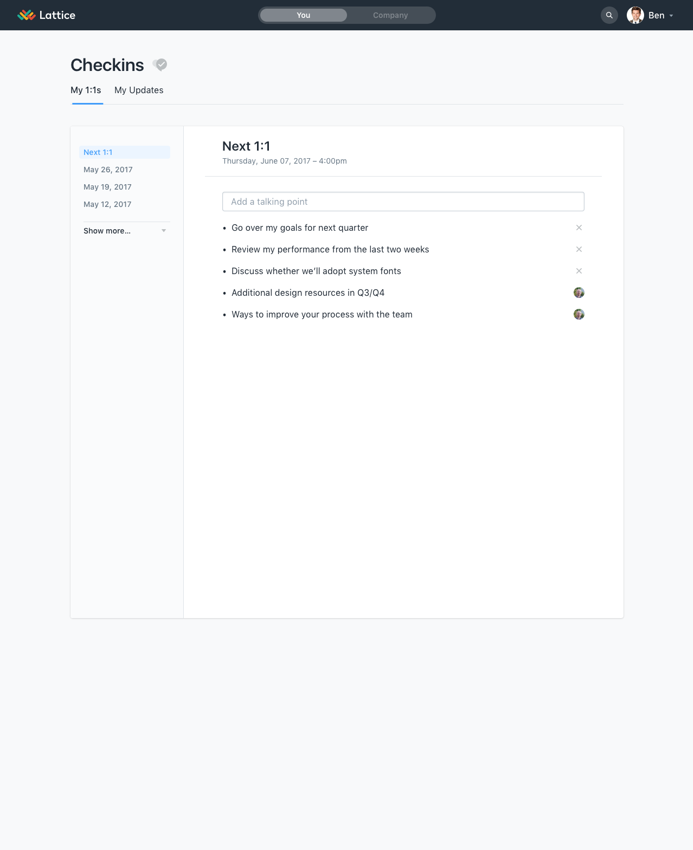
Task: Expand the Show more dates list
Action: (107, 231)
